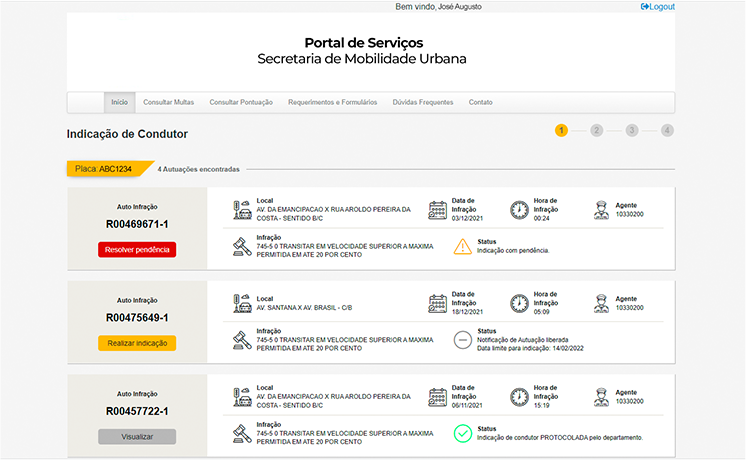Click clock icon showing 05:09

tap(520, 304)
